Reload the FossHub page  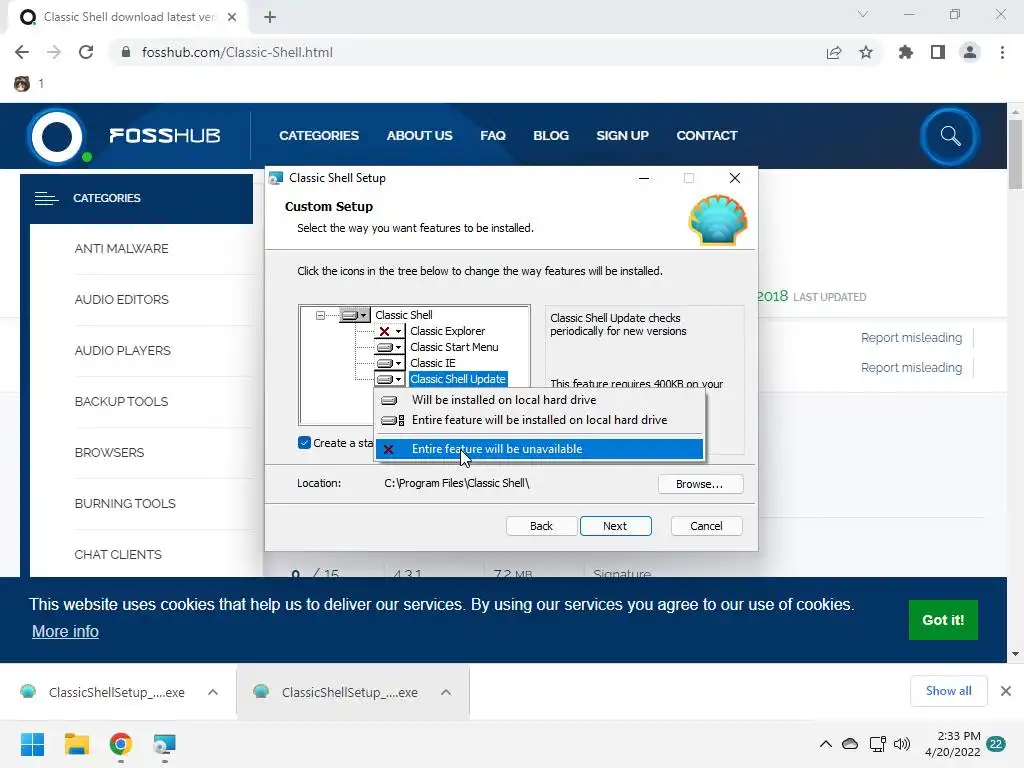[86, 52]
